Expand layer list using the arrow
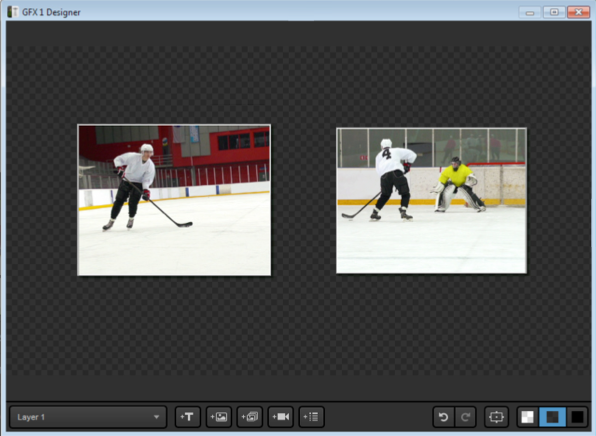 (156, 417)
